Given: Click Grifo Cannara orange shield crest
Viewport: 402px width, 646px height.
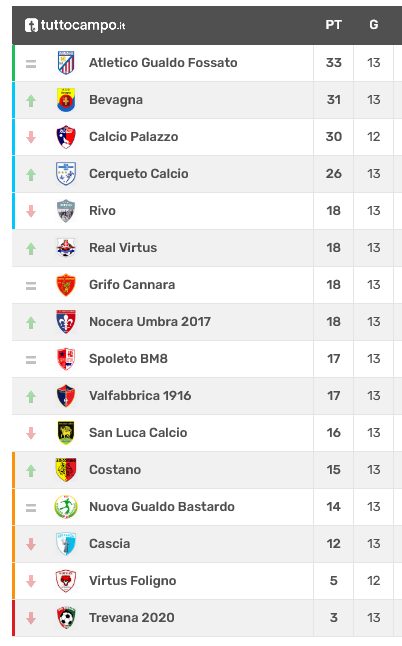Looking at the screenshot, I should point(66,285).
